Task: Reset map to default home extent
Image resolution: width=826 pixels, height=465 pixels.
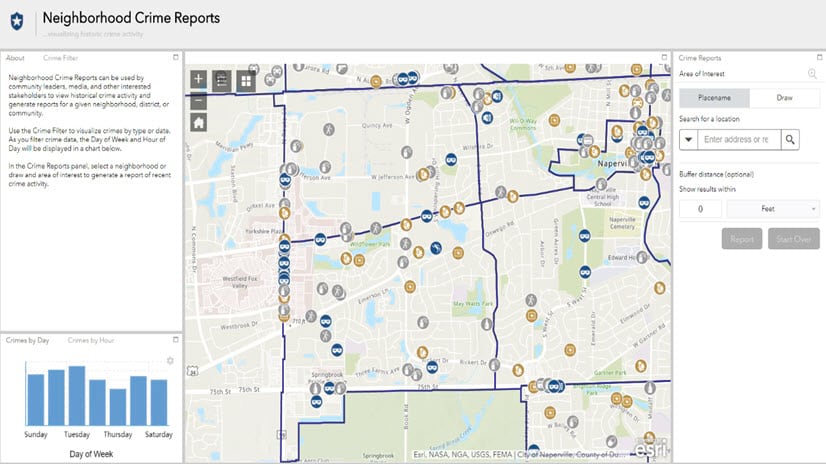Action: pyautogui.click(x=199, y=123)
